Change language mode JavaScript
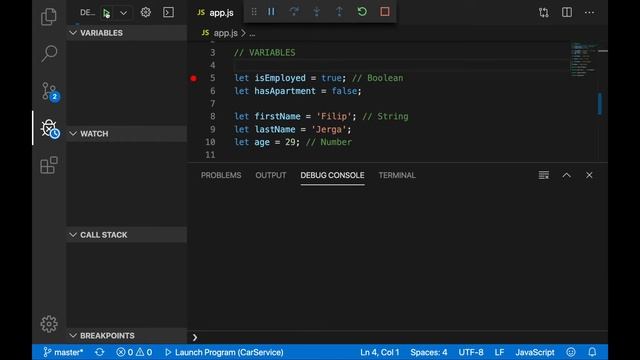The width and height of the screenshot is (640, 360). (x=535, y=352)
